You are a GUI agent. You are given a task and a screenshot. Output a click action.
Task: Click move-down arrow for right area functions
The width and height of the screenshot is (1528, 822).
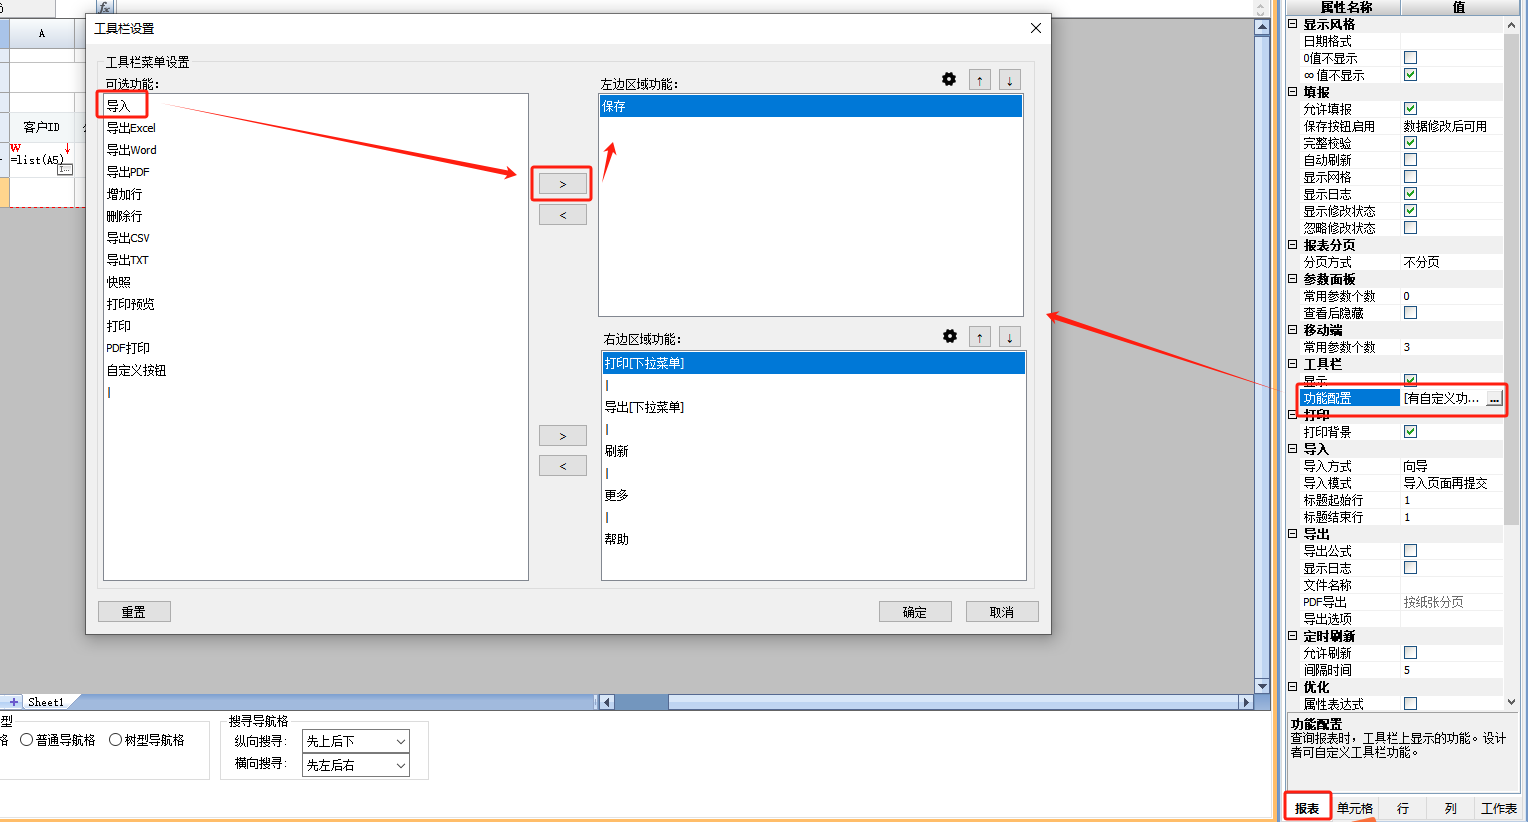coord(1010,337)
